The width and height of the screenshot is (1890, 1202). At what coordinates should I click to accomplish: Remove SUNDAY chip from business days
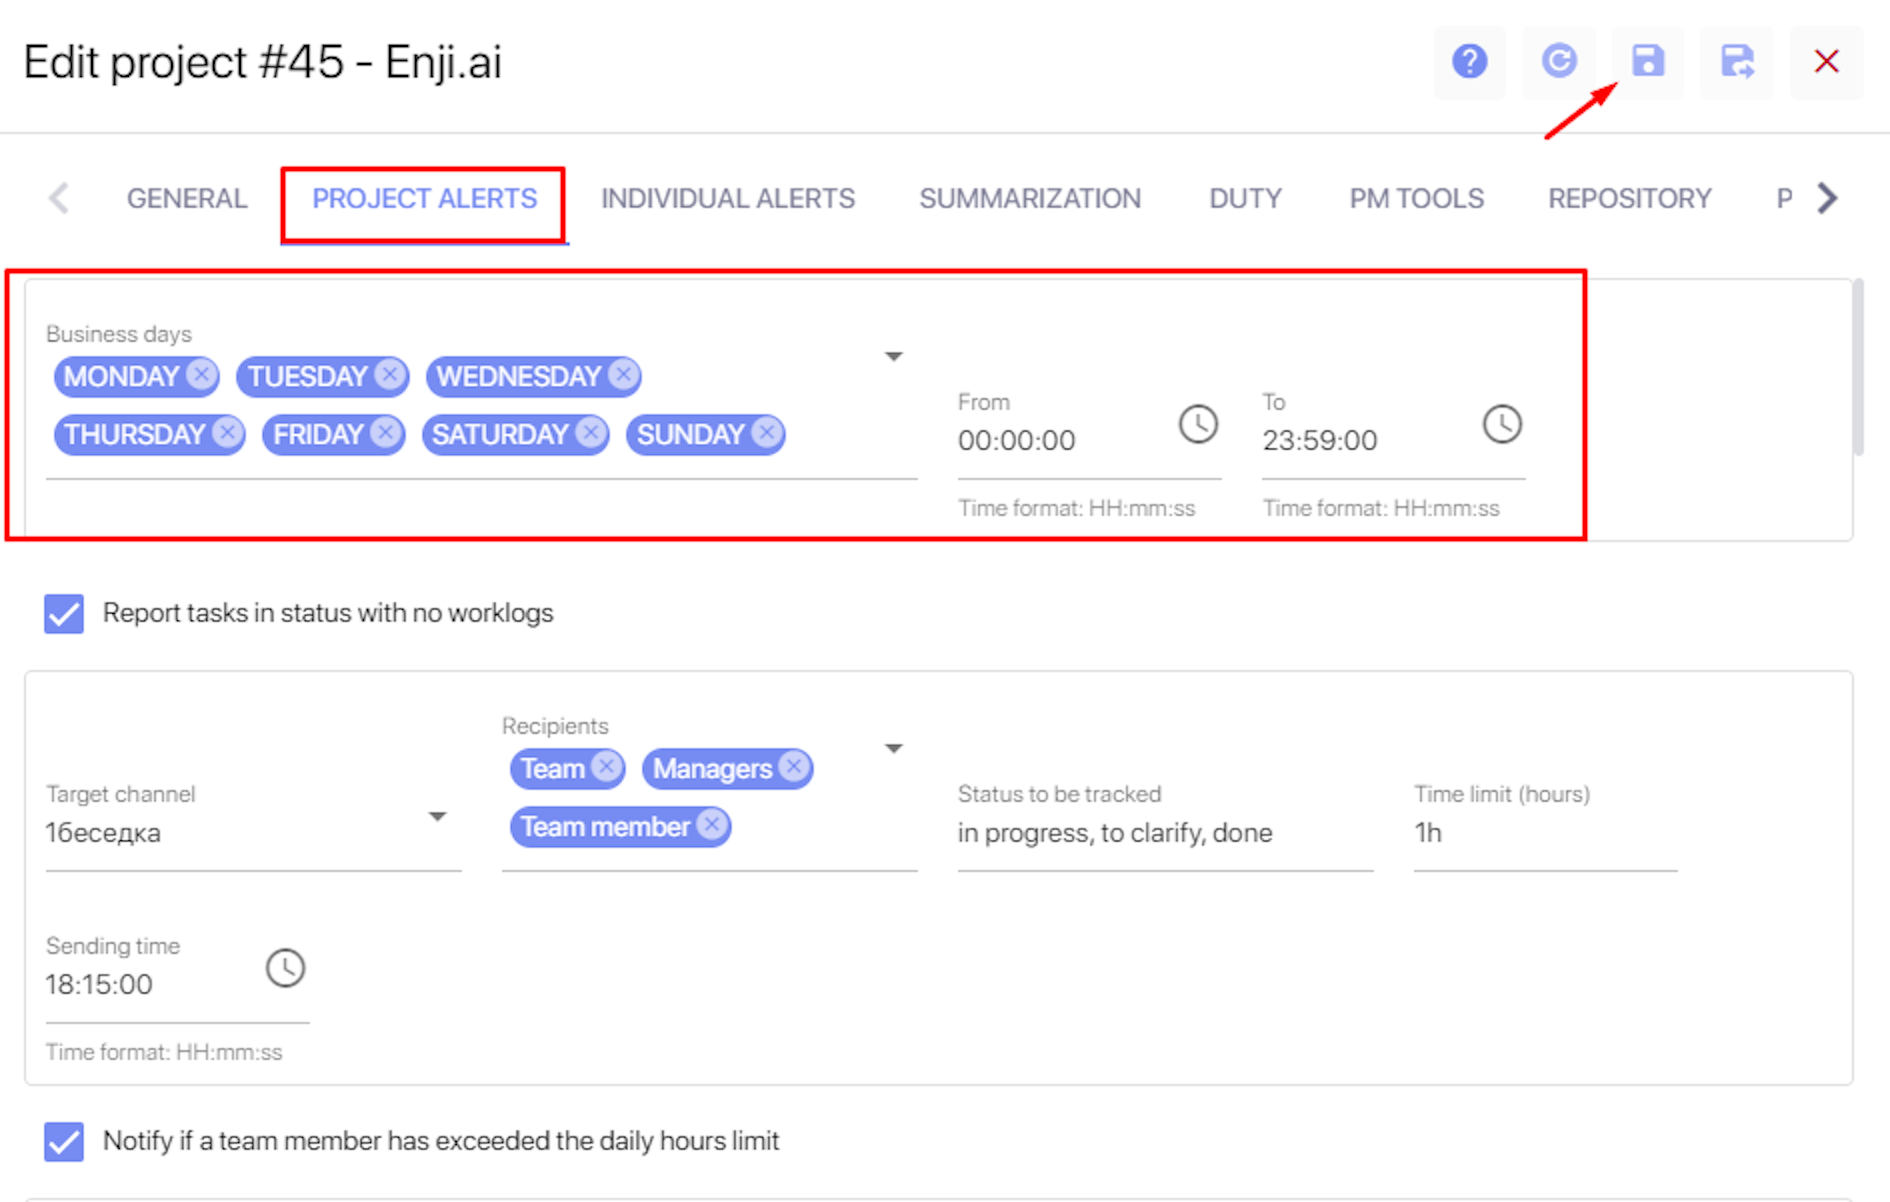[766, 433]
